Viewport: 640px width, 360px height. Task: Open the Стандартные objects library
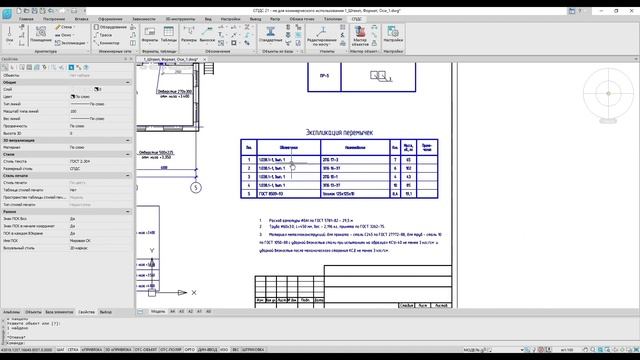pos(270,34)
